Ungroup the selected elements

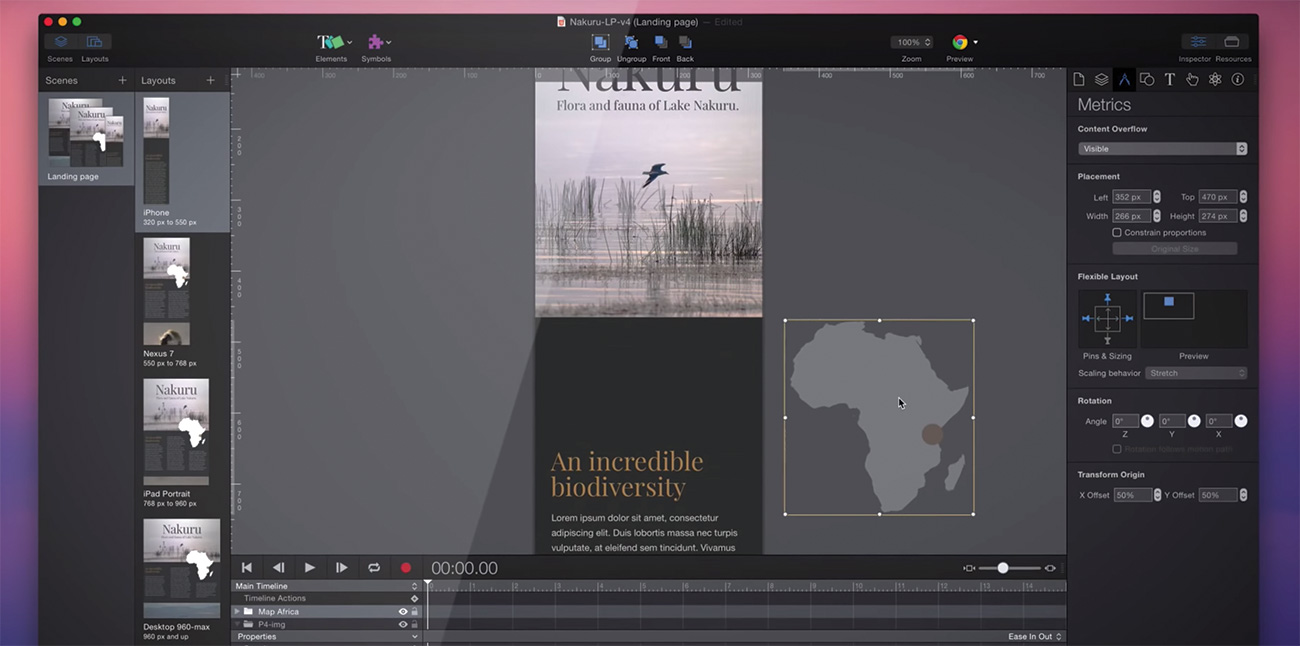tap(631, 42)
